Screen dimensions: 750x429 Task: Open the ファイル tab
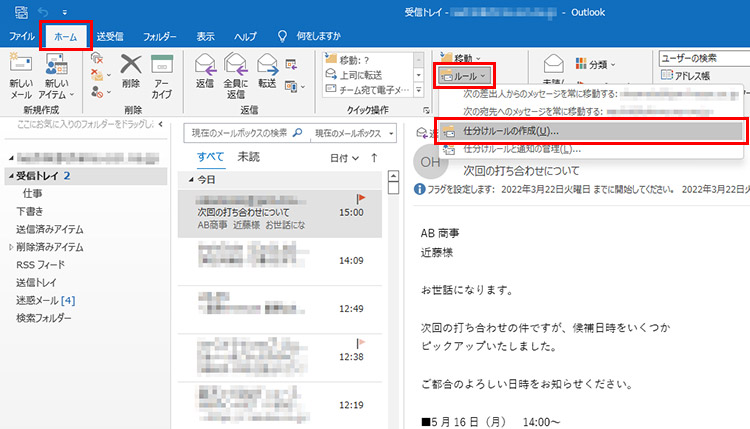22,36
